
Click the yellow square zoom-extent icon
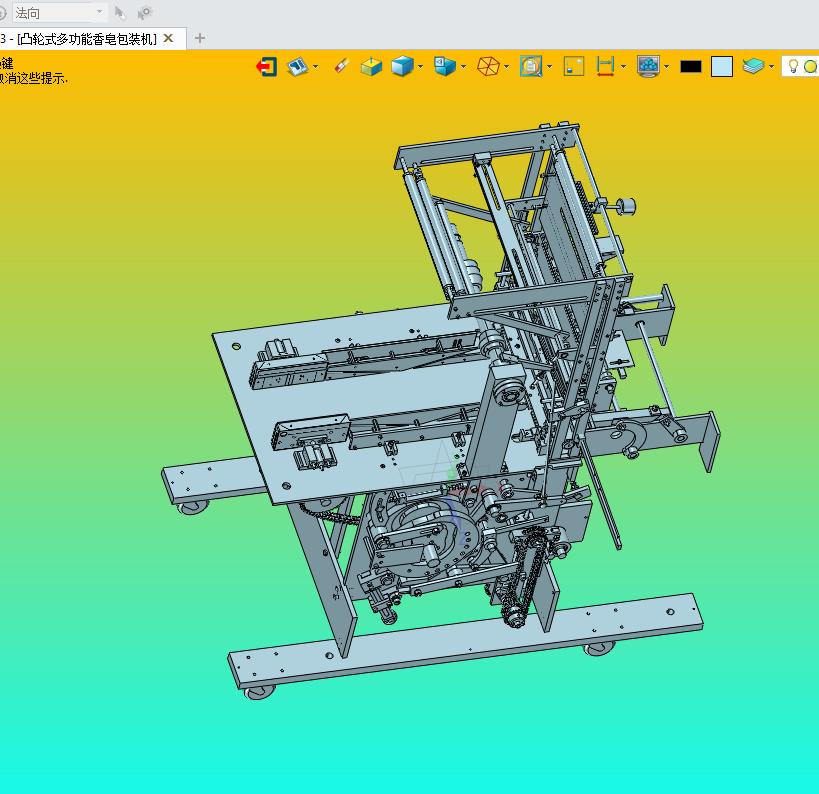point(574,67)
